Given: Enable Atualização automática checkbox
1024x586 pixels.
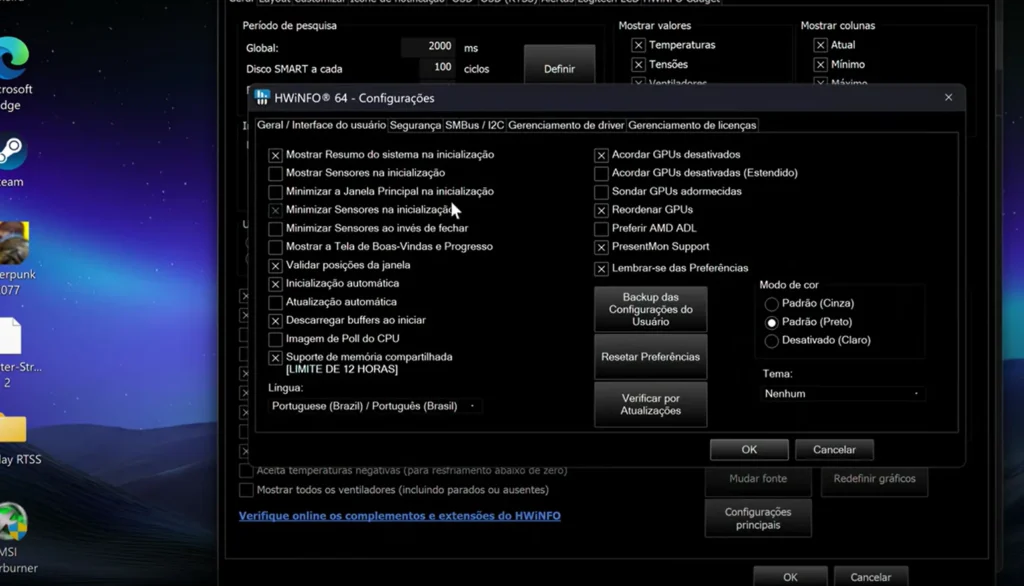Looking at the screenshot, I should (275, 302).
